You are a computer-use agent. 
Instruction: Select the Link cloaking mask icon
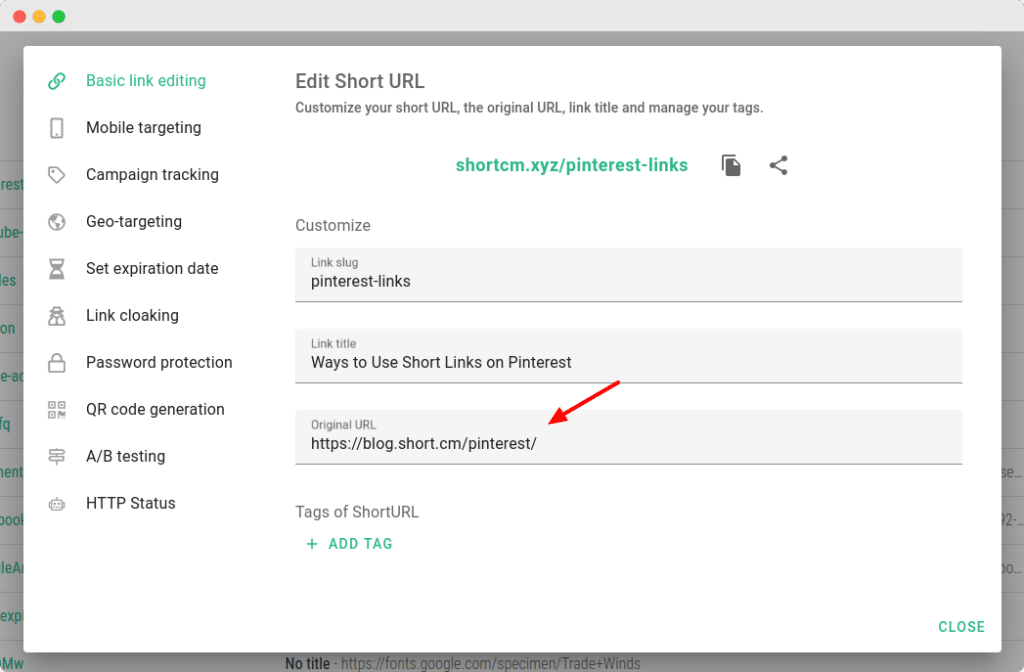[55, 315]
